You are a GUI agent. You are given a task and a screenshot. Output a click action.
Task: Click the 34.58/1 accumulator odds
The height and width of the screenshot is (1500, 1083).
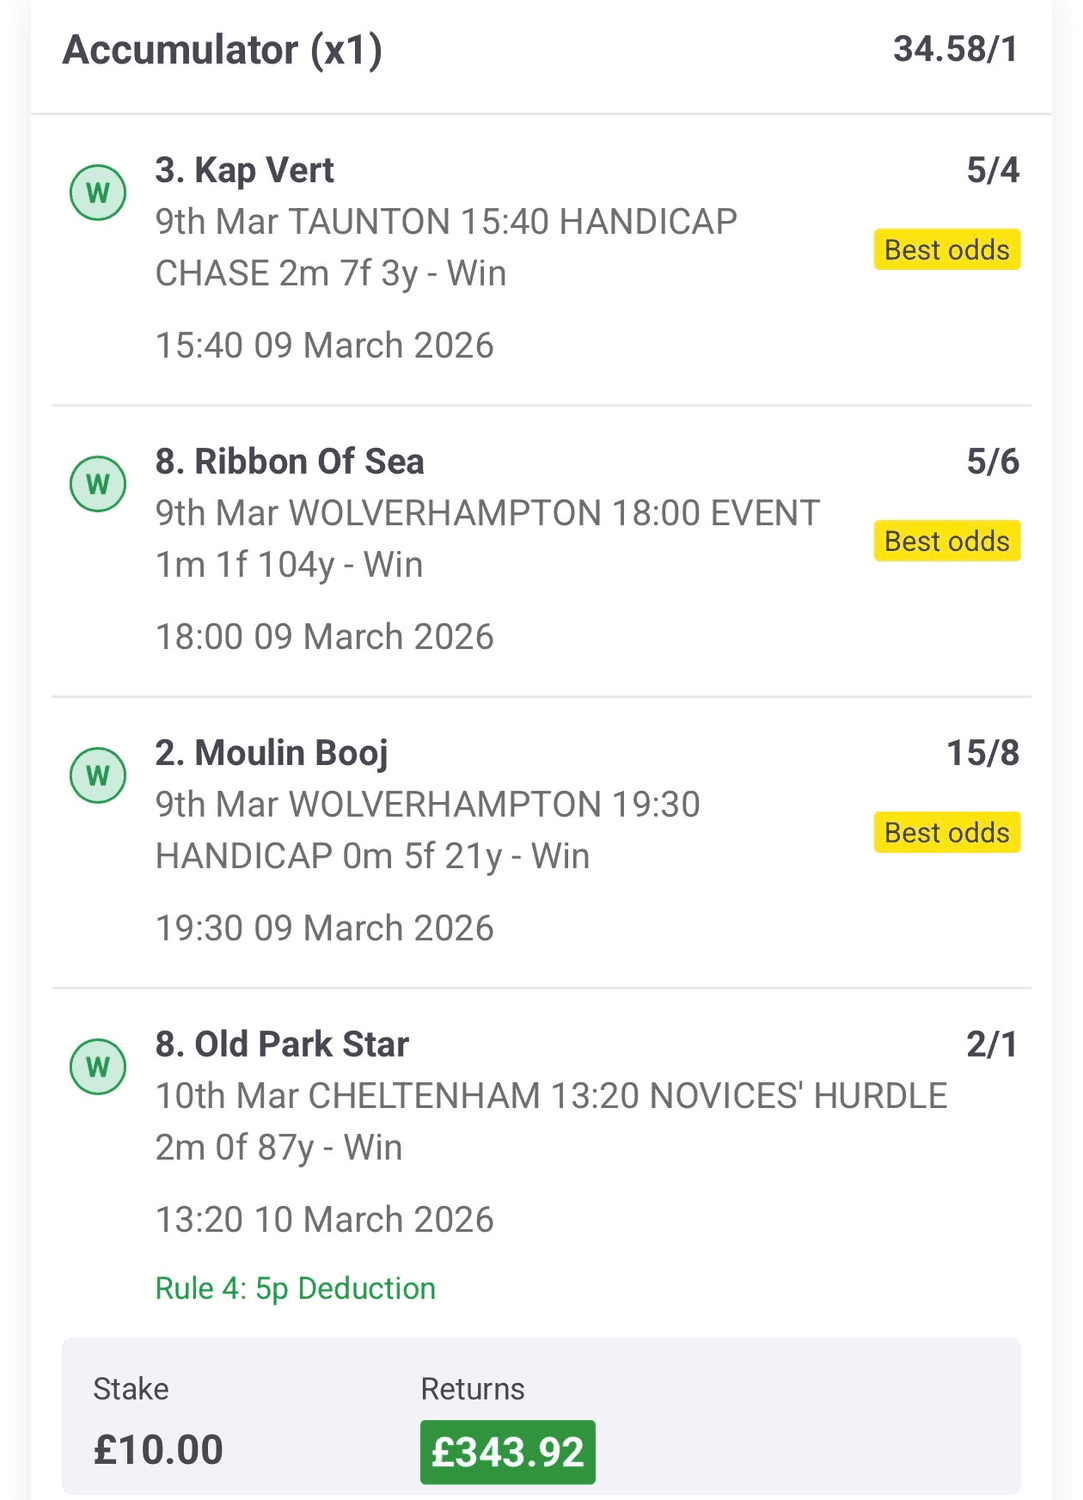pos(955,49)
